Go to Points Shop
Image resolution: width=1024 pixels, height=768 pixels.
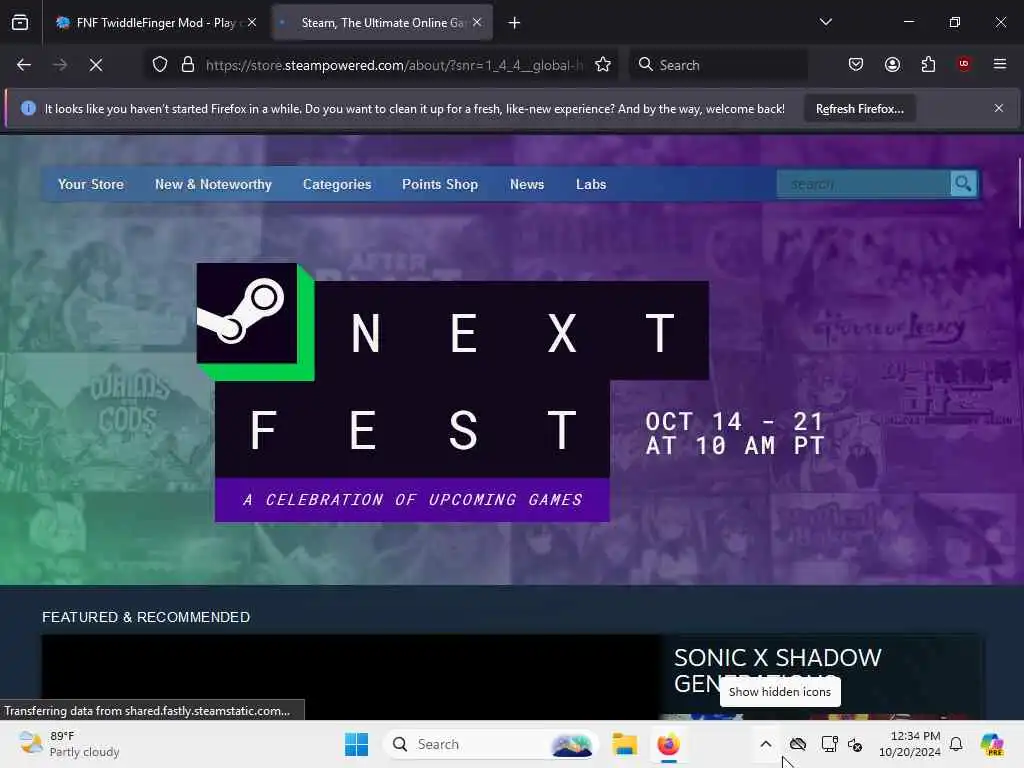point(440,185)
